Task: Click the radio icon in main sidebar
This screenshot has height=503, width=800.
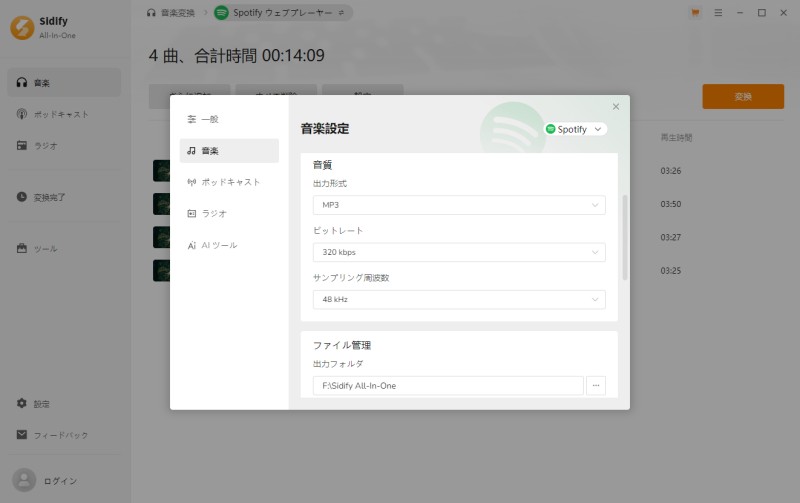Action: pos(22,146)
